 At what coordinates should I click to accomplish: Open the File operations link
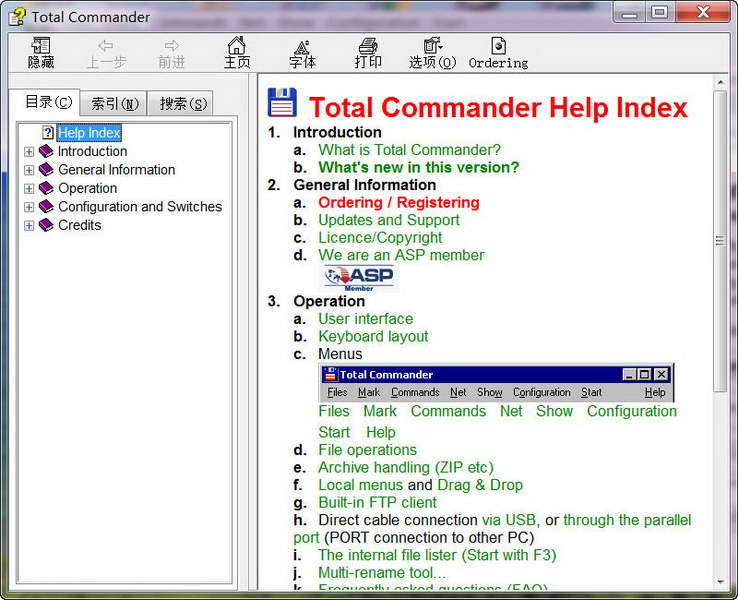[x=368, y=450]
